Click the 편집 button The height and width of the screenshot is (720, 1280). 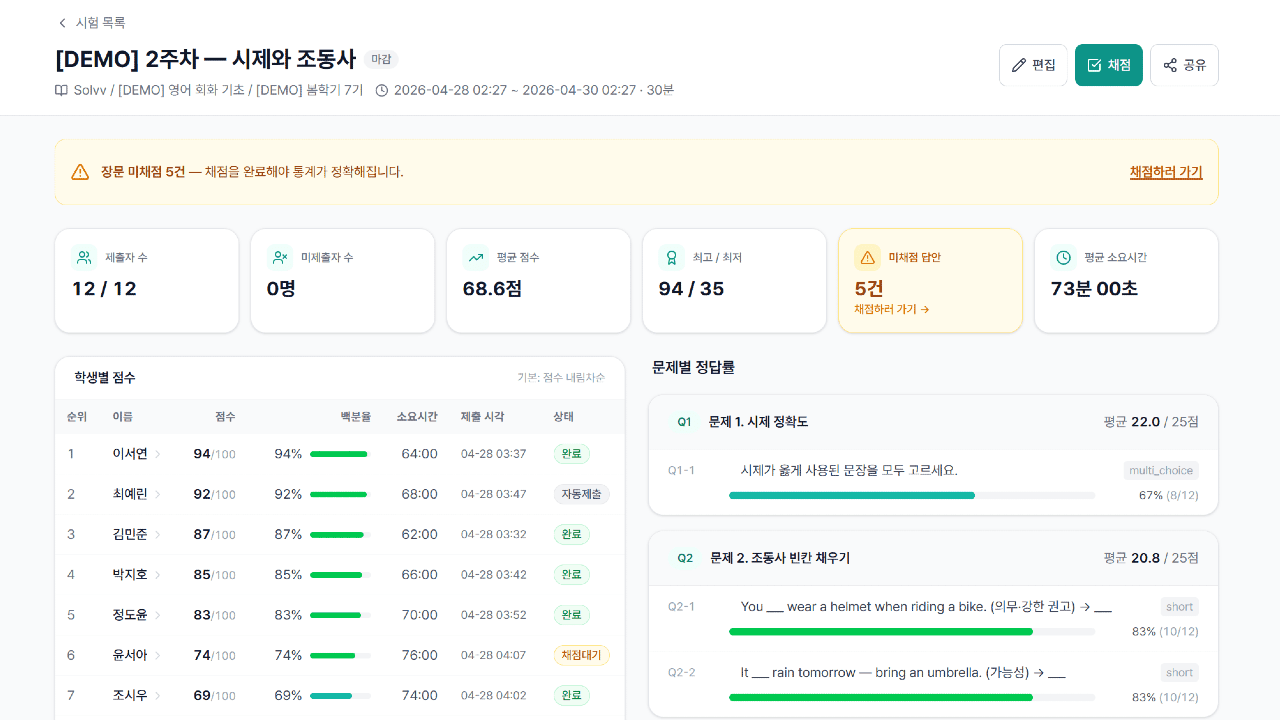click(x=1033, y=65)
